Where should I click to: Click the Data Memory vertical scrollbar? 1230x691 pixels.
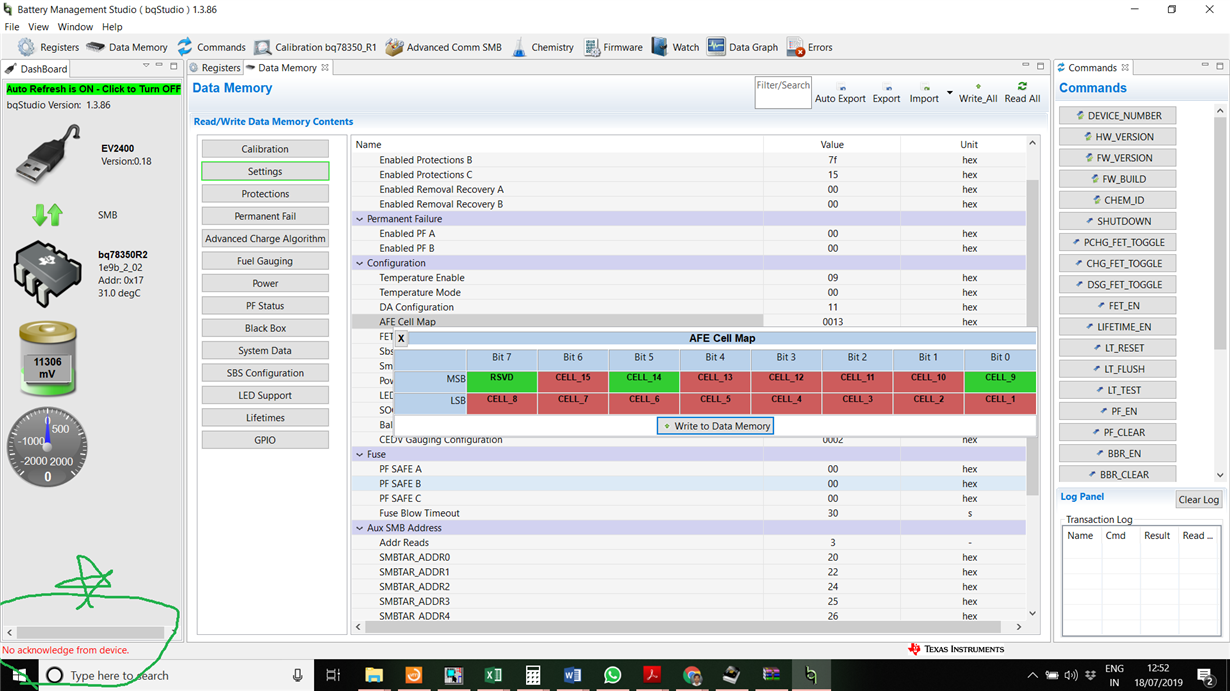tap(1032, 335)
